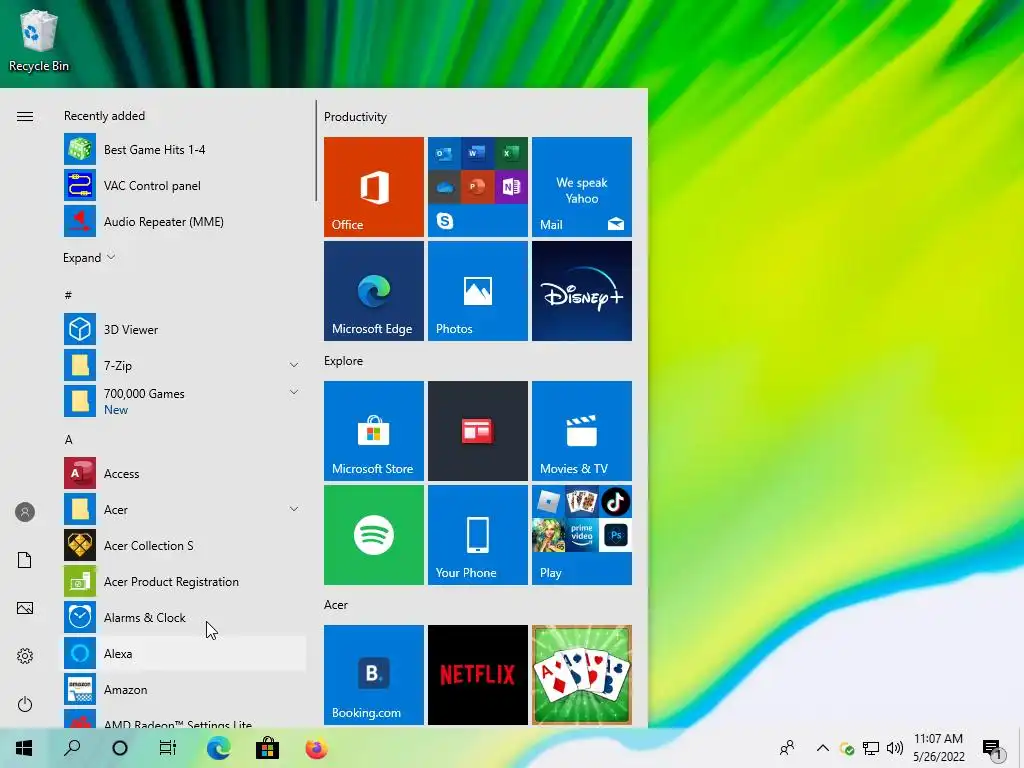Image resolution: width=1024 pixels, height=768 pixels.
Task: Open the Play tile folder
Action: [x=581, y=535]
